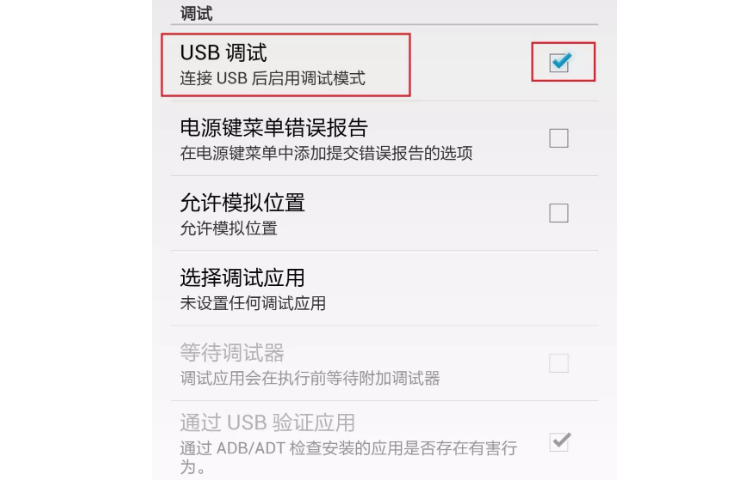Open the 选择调试应用 option

(x=384, y=288)
